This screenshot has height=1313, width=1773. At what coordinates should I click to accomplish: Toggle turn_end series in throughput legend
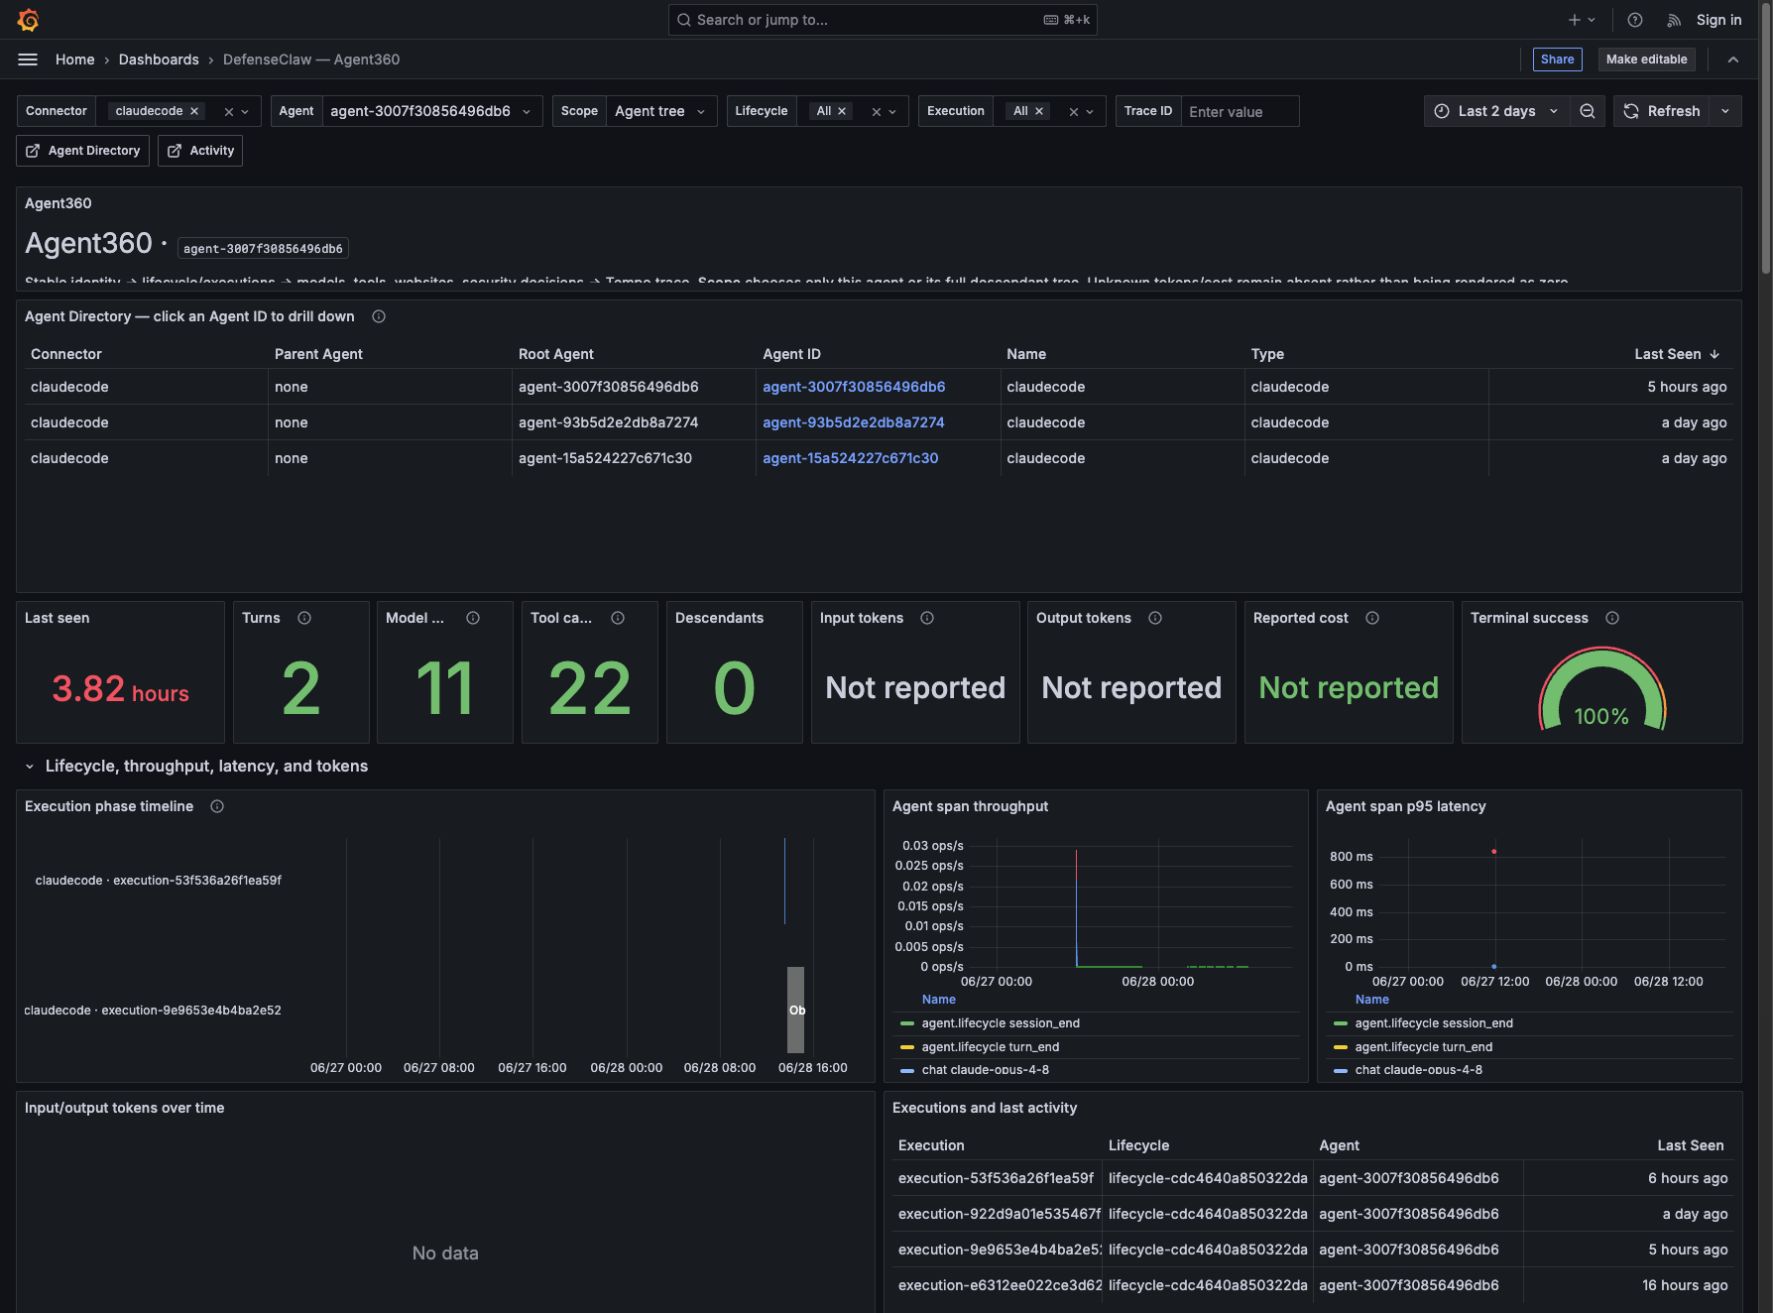[x=990, y=1047]
